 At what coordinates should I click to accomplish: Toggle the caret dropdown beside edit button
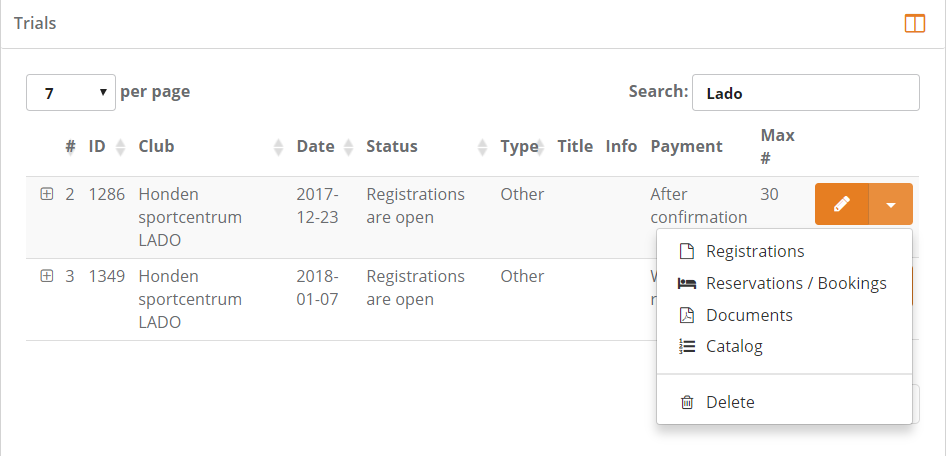coord(891,204)
